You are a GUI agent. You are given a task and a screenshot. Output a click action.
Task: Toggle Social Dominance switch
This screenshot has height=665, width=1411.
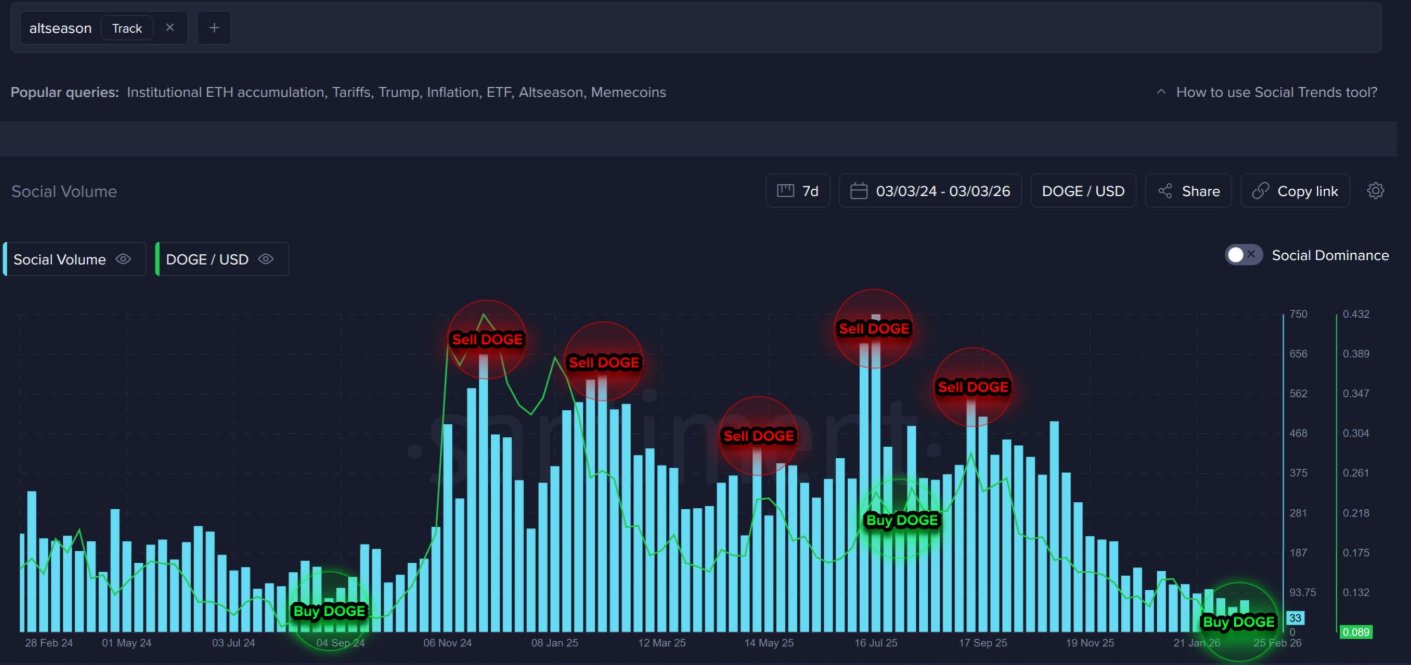(1243, 255)
